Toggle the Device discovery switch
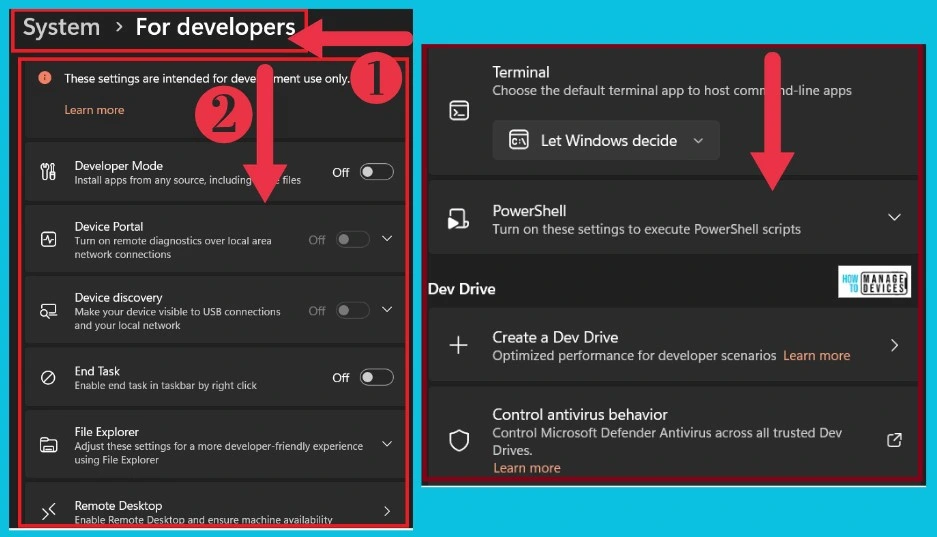The width and height of the screenshot is (937, 537). click(x=353, y=311)
